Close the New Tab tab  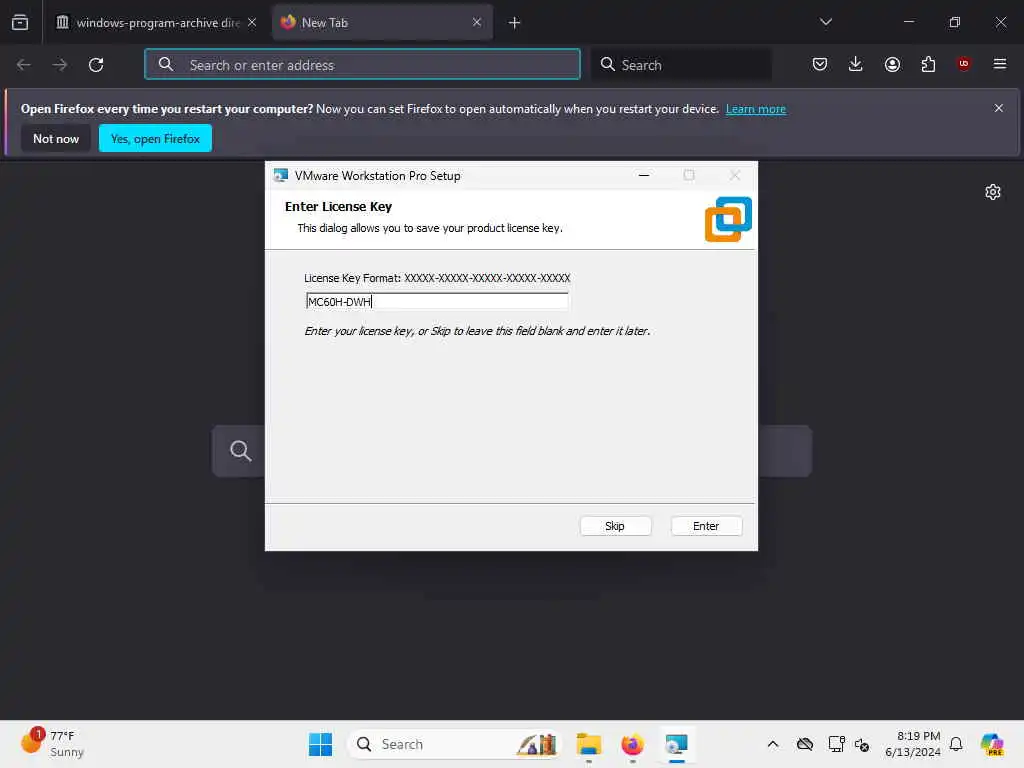click(x=477, y=22)
